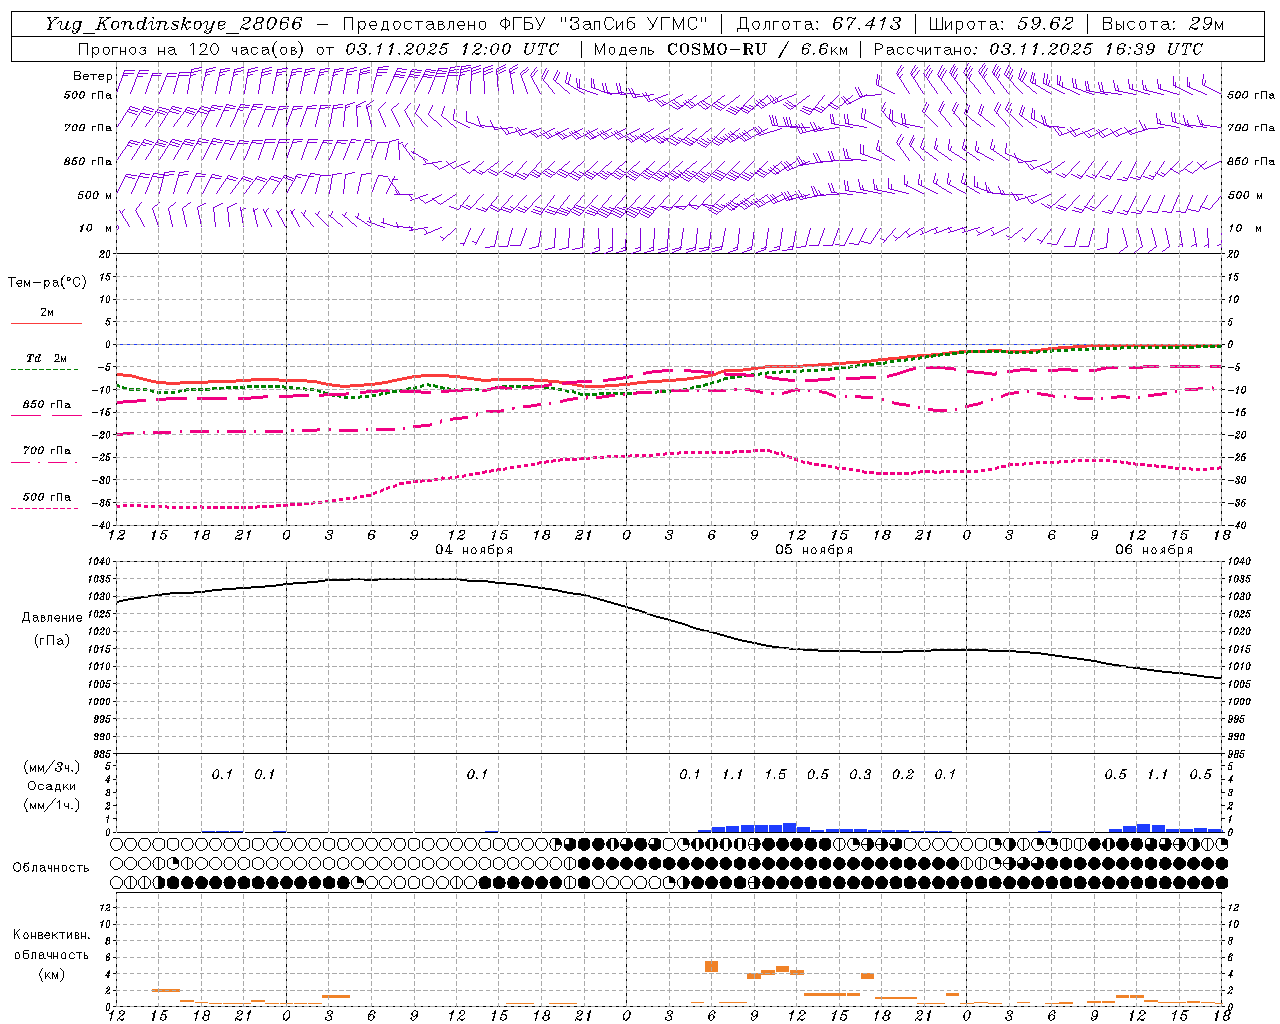
Task: Click the precipitation amount 0.3
Action: coord(860,774)
